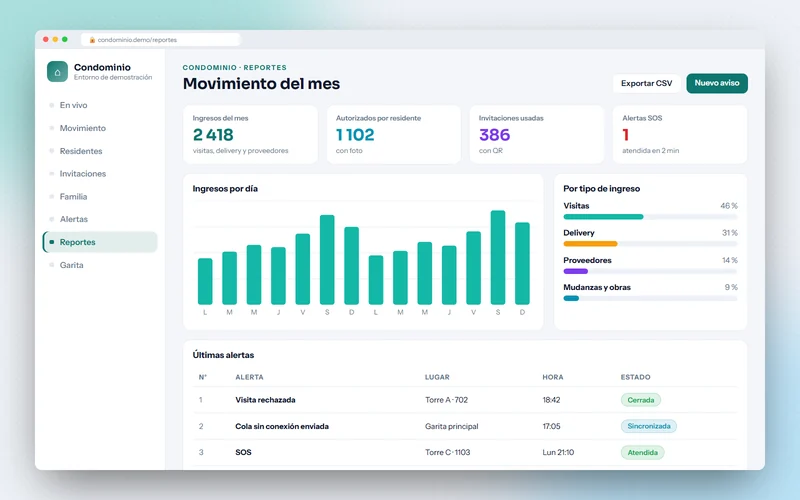Click the CONDOMINIO · REPORTES breadcrumb
800x500 pixels.
coord(235,67)
